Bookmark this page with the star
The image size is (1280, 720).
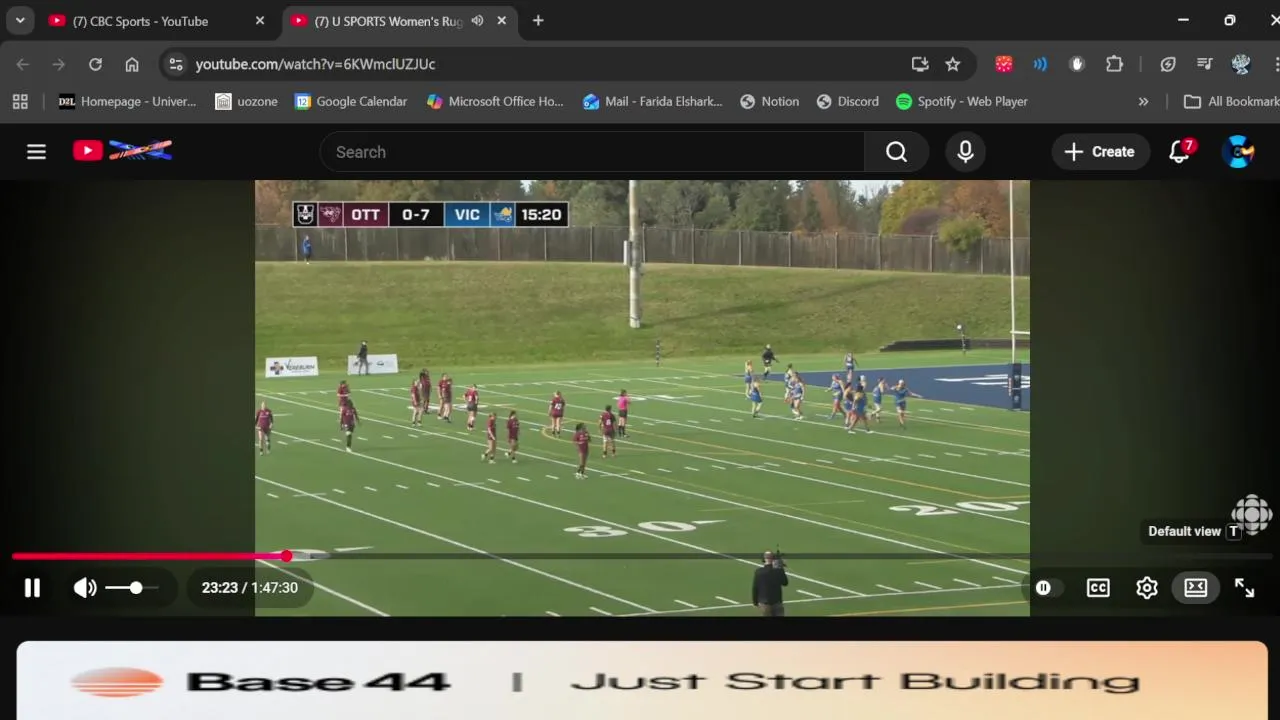[953, 64]
